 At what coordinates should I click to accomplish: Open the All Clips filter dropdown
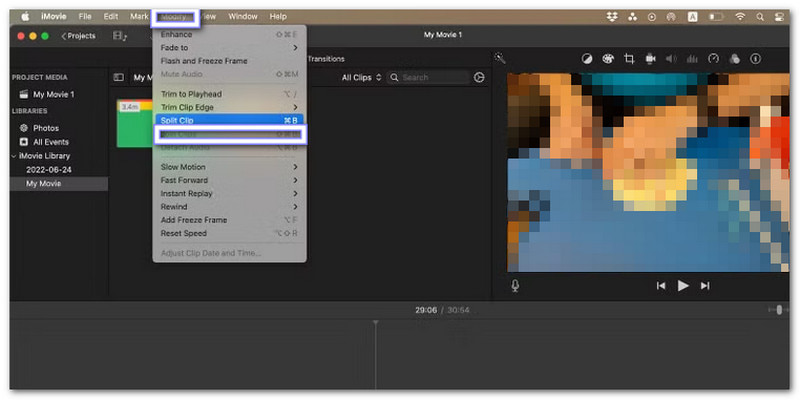(x=361, y=77)
